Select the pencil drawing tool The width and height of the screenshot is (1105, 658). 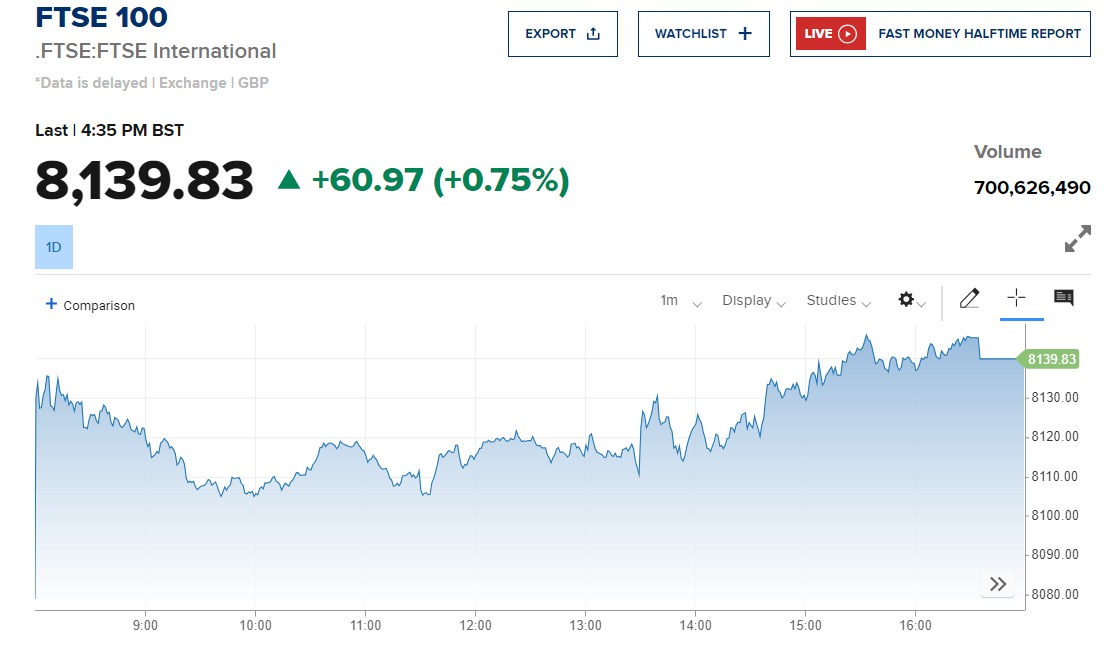point(969,298)
